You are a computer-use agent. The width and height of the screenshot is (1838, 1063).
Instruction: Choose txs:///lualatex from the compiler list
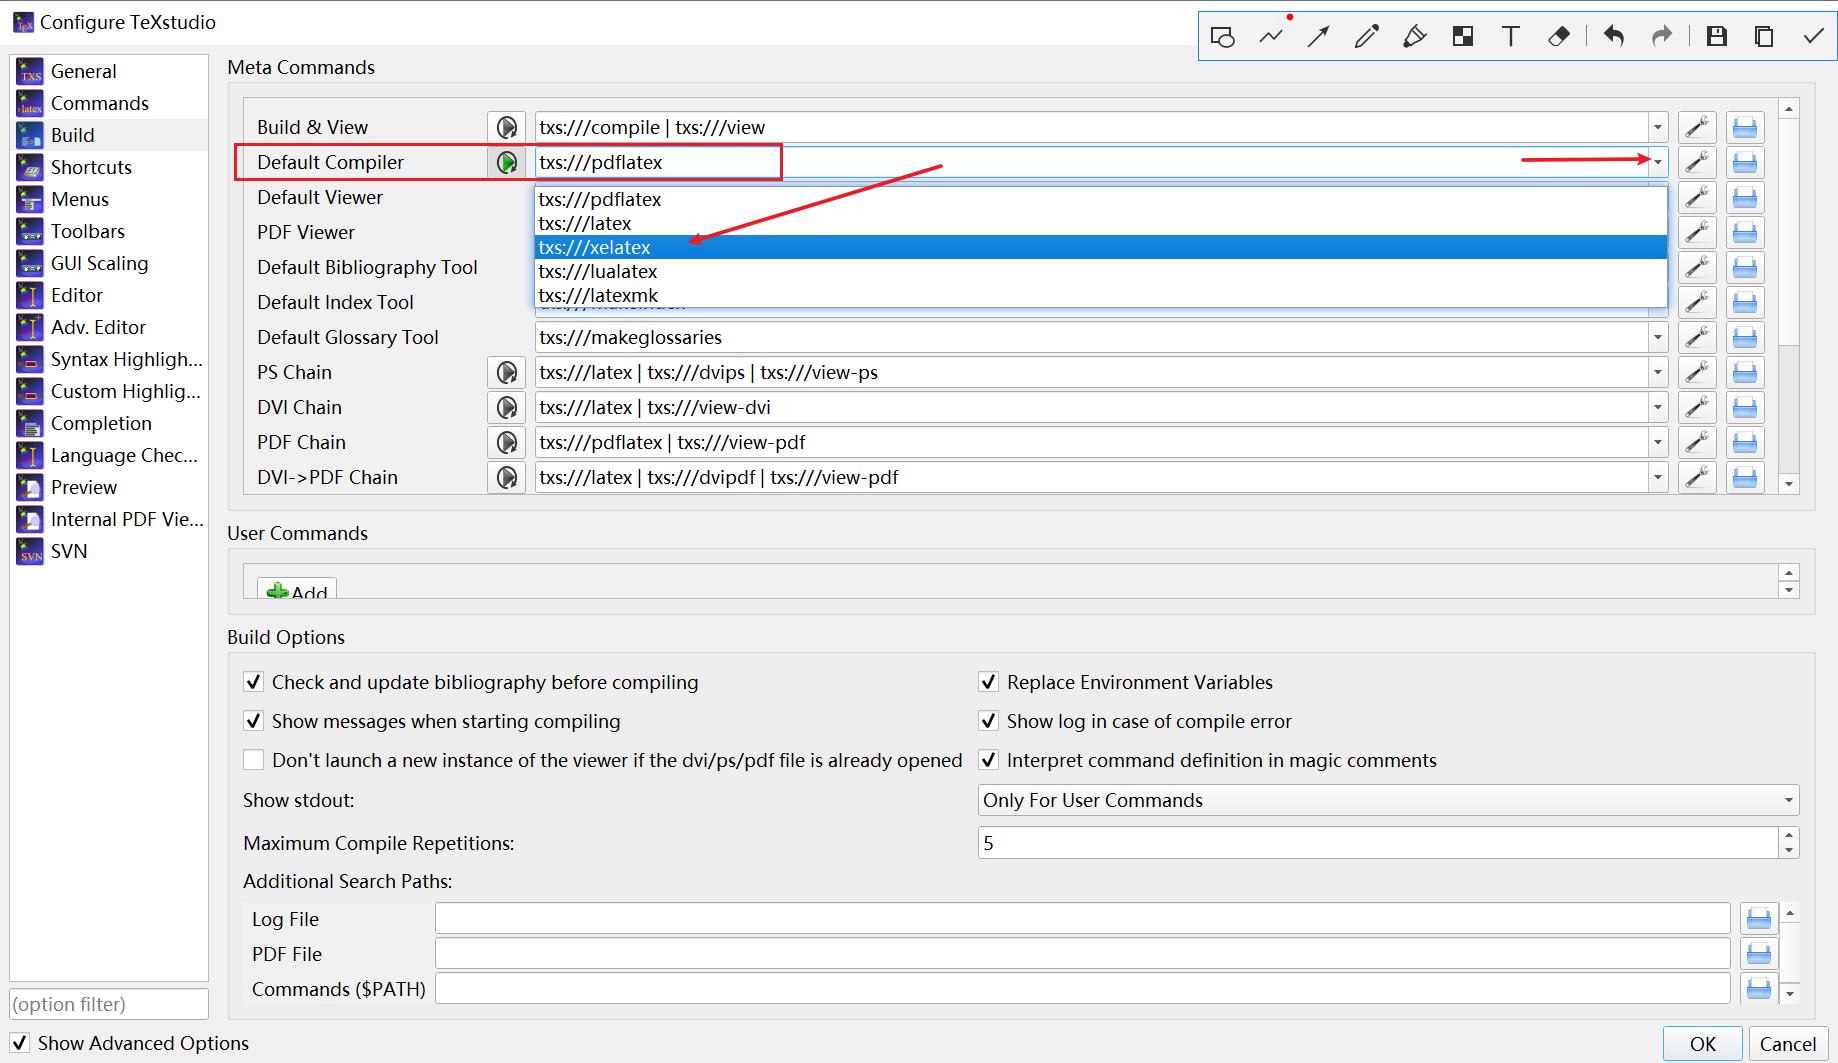[1101, 271]
